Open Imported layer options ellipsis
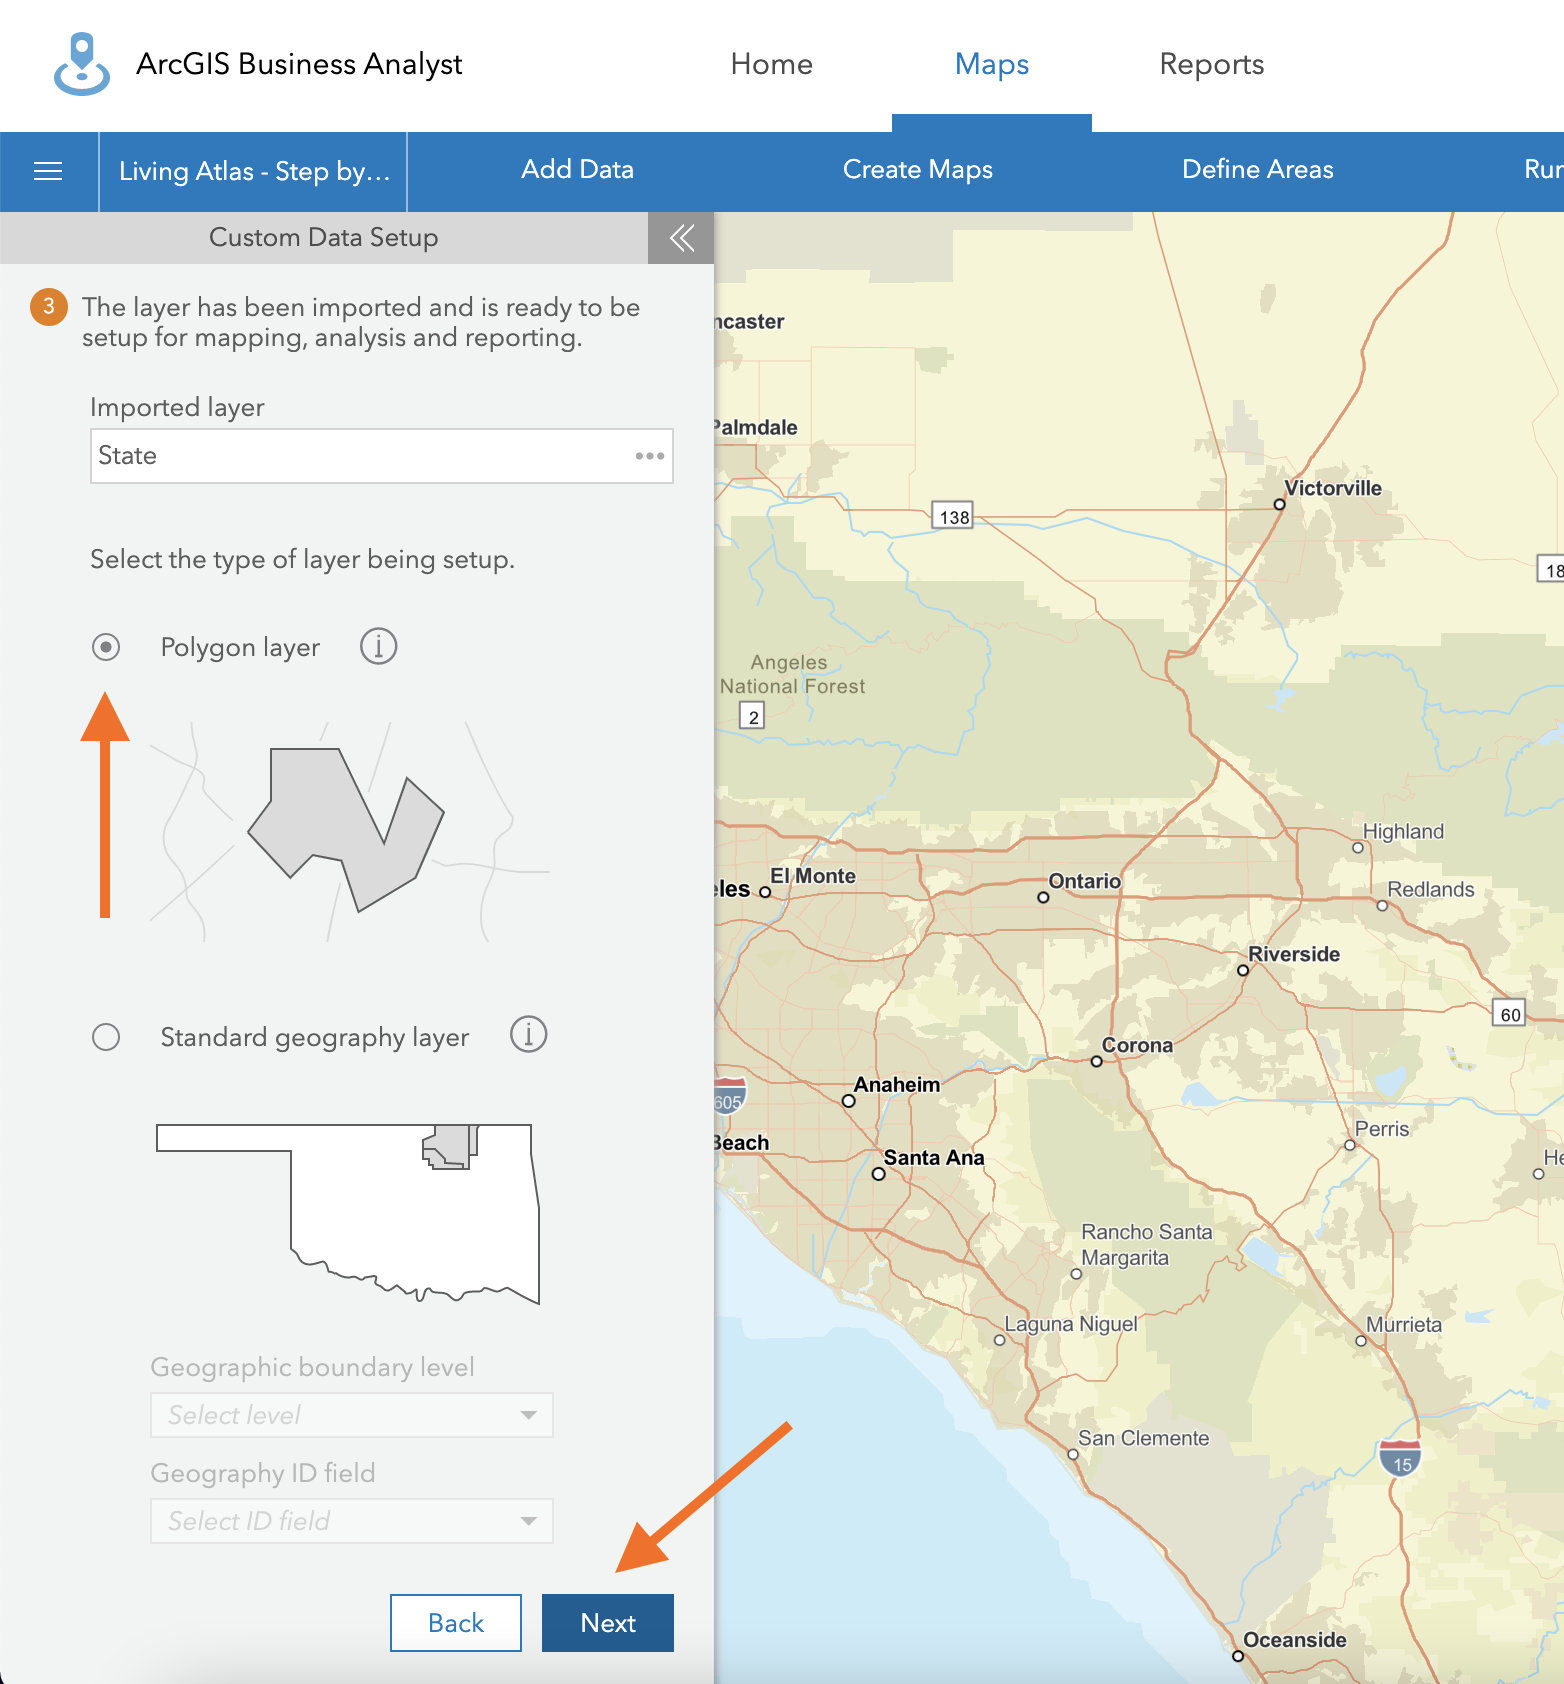Image resolution: width=1564 pixels, height=1684 pixels. [x=650, y=456]
